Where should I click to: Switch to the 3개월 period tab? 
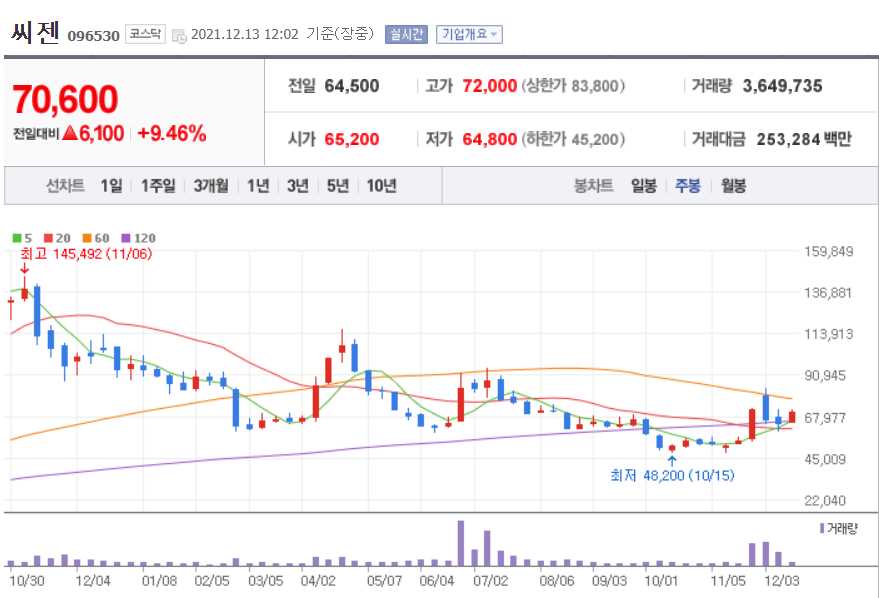tap(211, 186)
